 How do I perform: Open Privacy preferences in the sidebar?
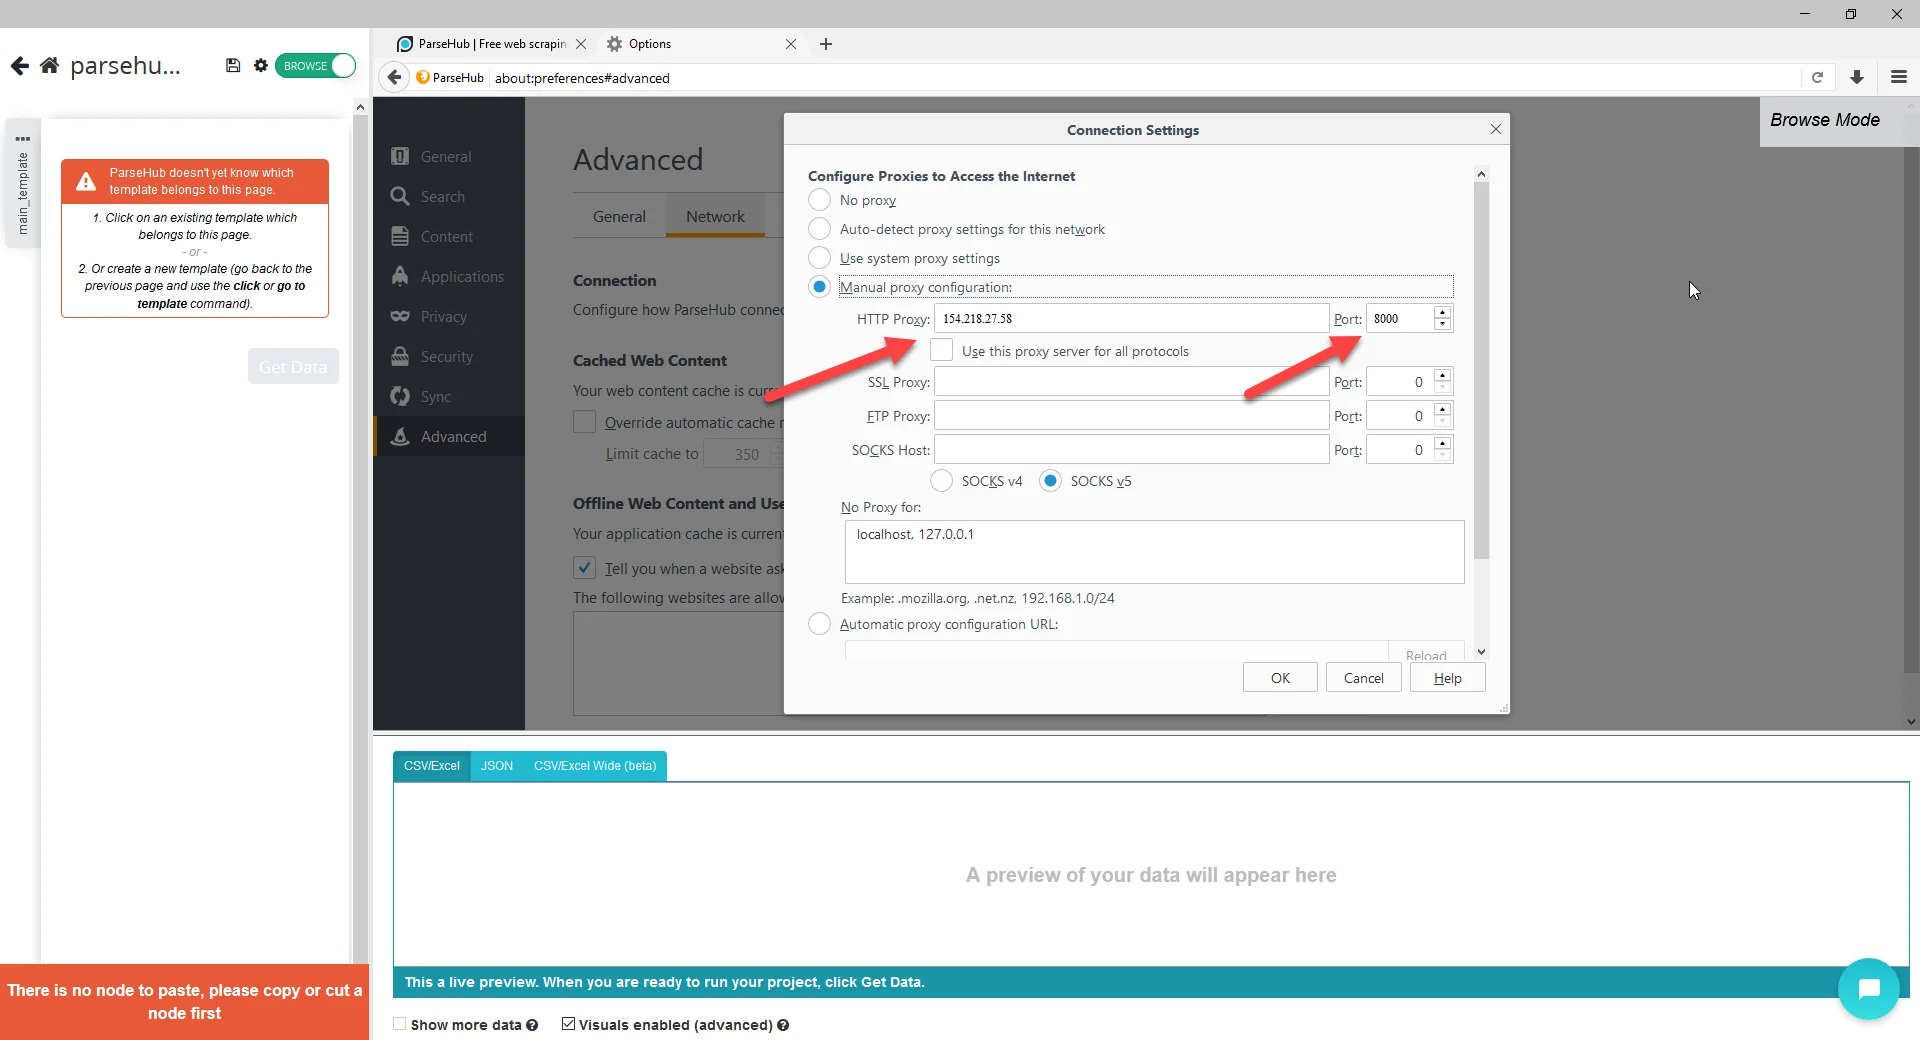[449, 317]
